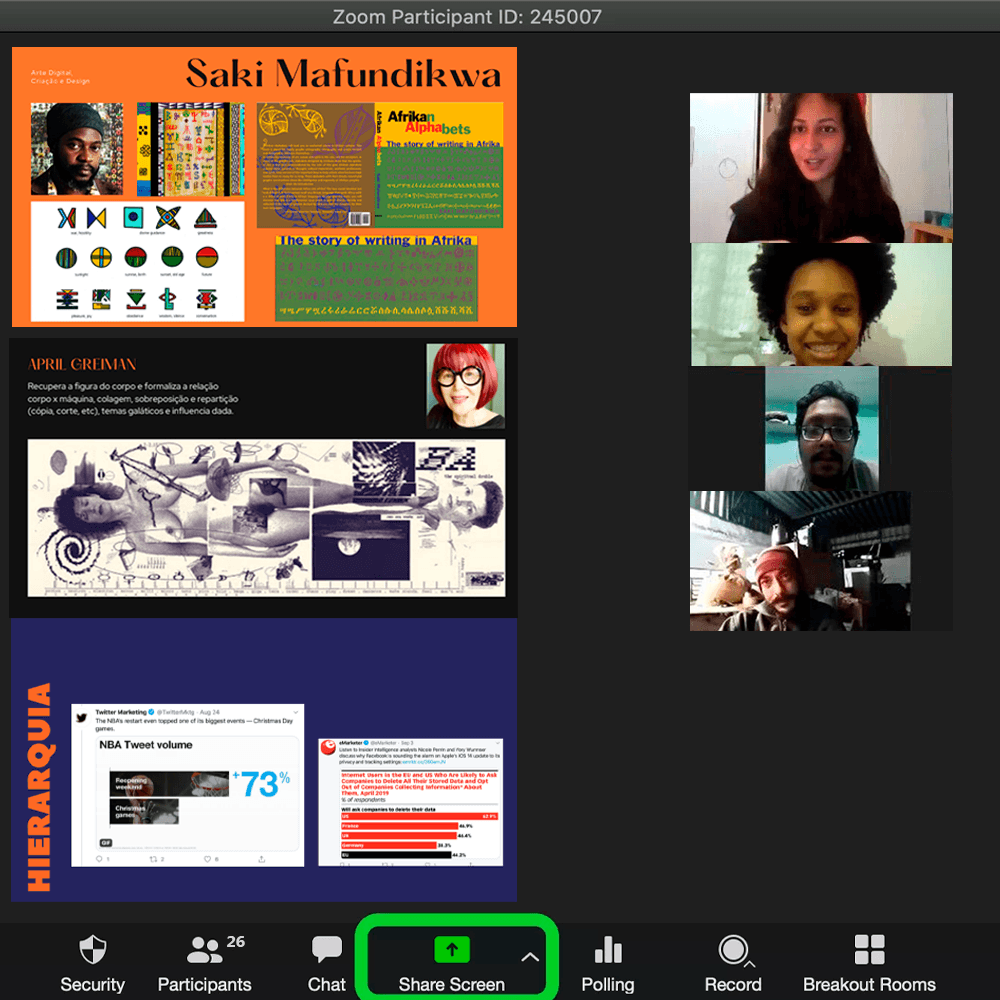Image resolution: width=1000 pixels, height=1000 pixels.
Task: Click the Share Screen label
Action: (452, 985)
